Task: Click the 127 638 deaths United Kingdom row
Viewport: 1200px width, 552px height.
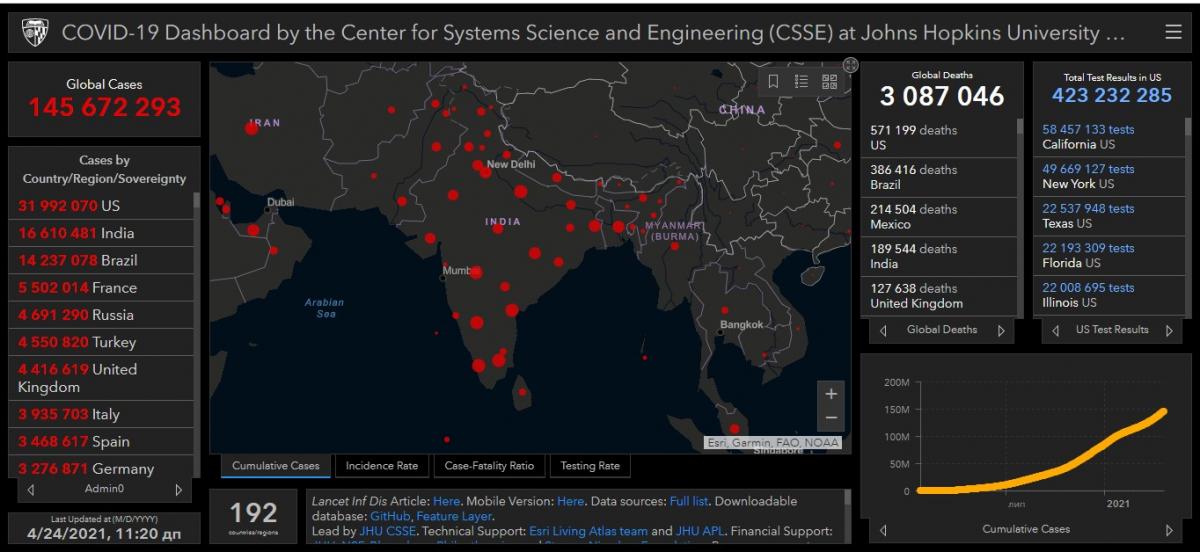Action: coord(938,296)
